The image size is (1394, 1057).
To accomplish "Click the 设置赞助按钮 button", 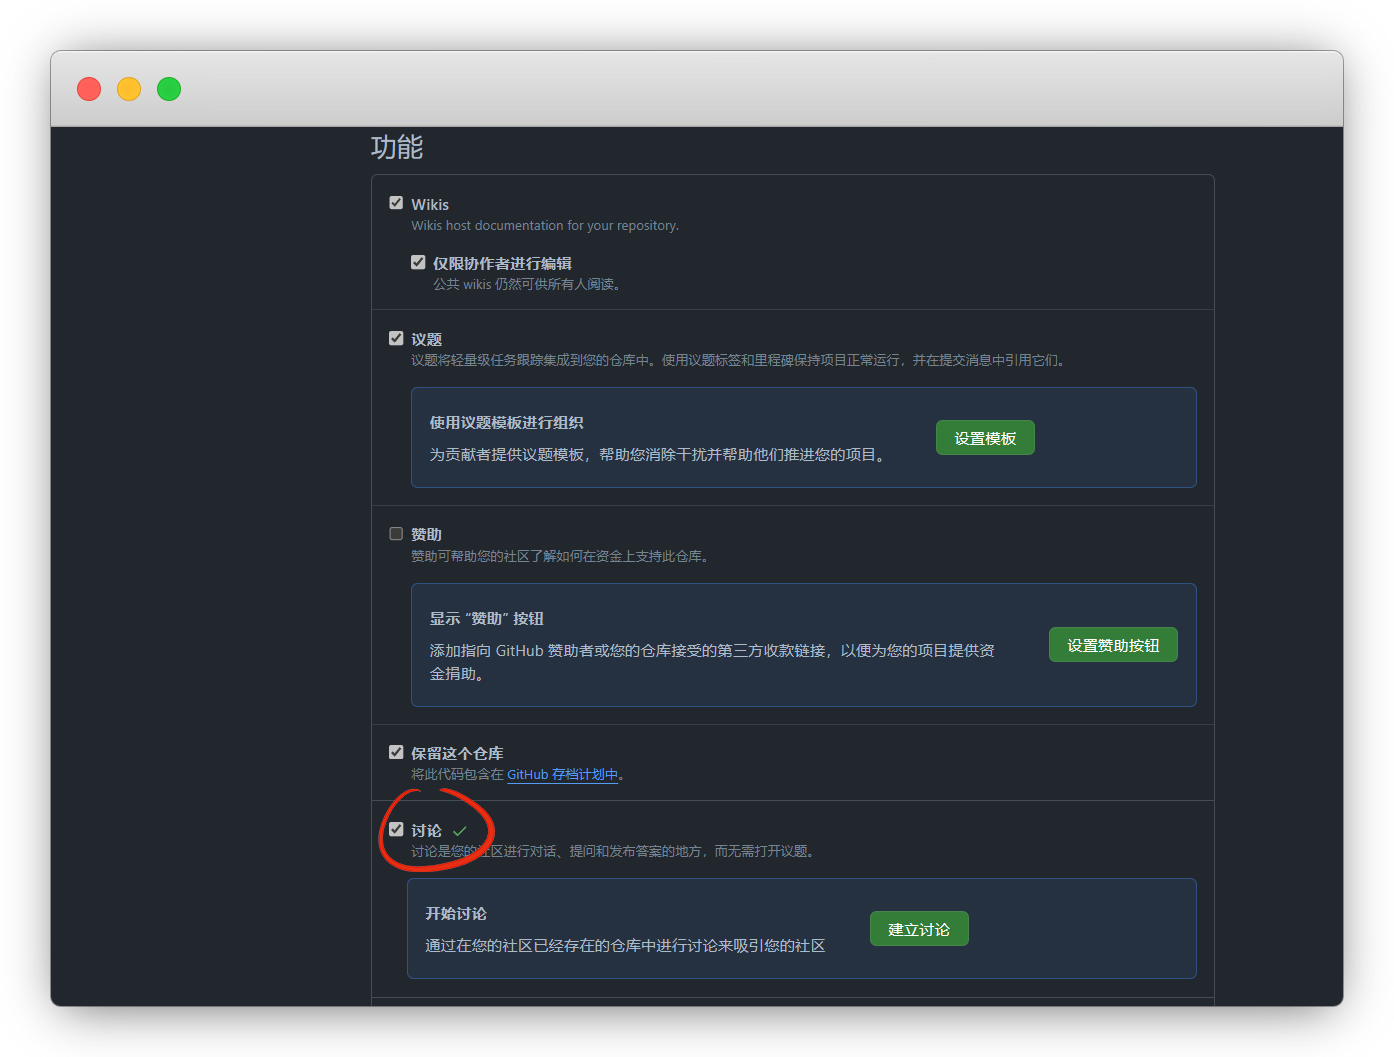I will (1112, 645).
